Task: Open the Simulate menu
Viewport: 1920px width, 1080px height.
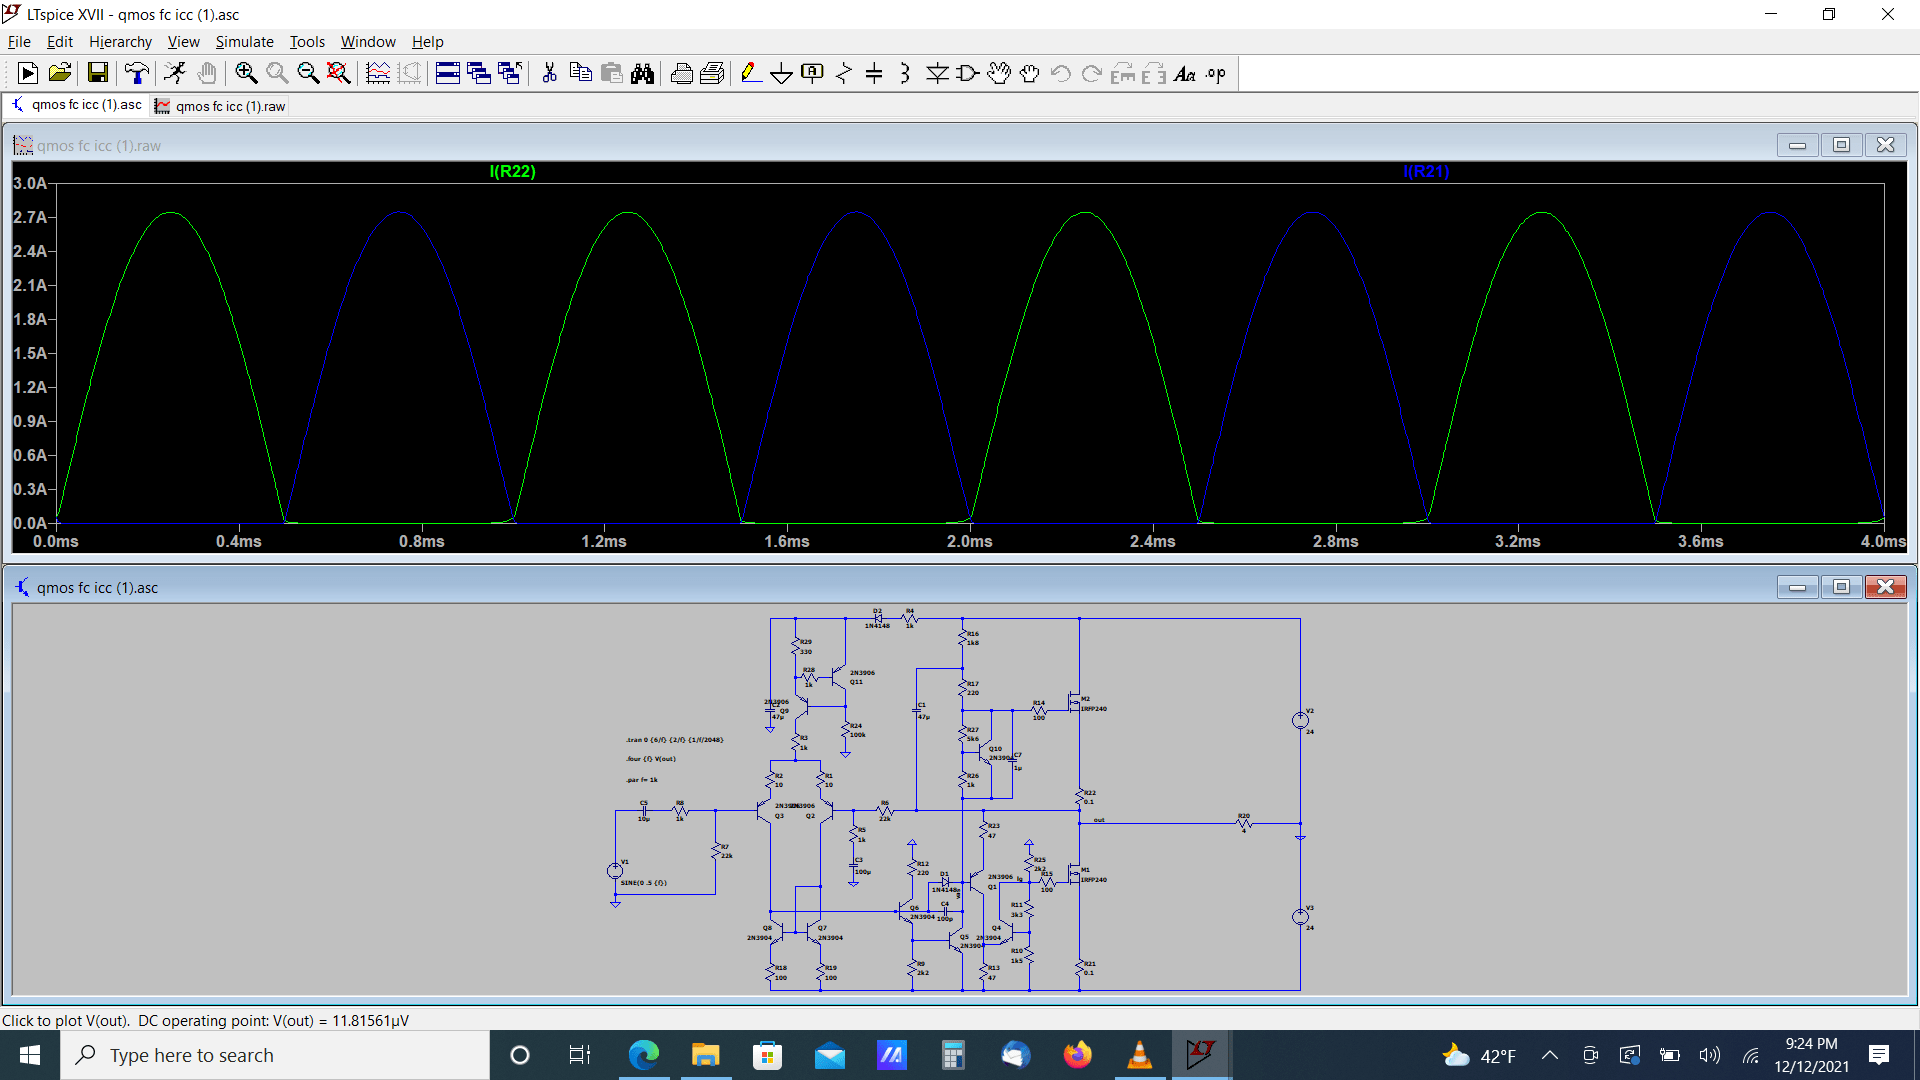Action: click(244, 42)
